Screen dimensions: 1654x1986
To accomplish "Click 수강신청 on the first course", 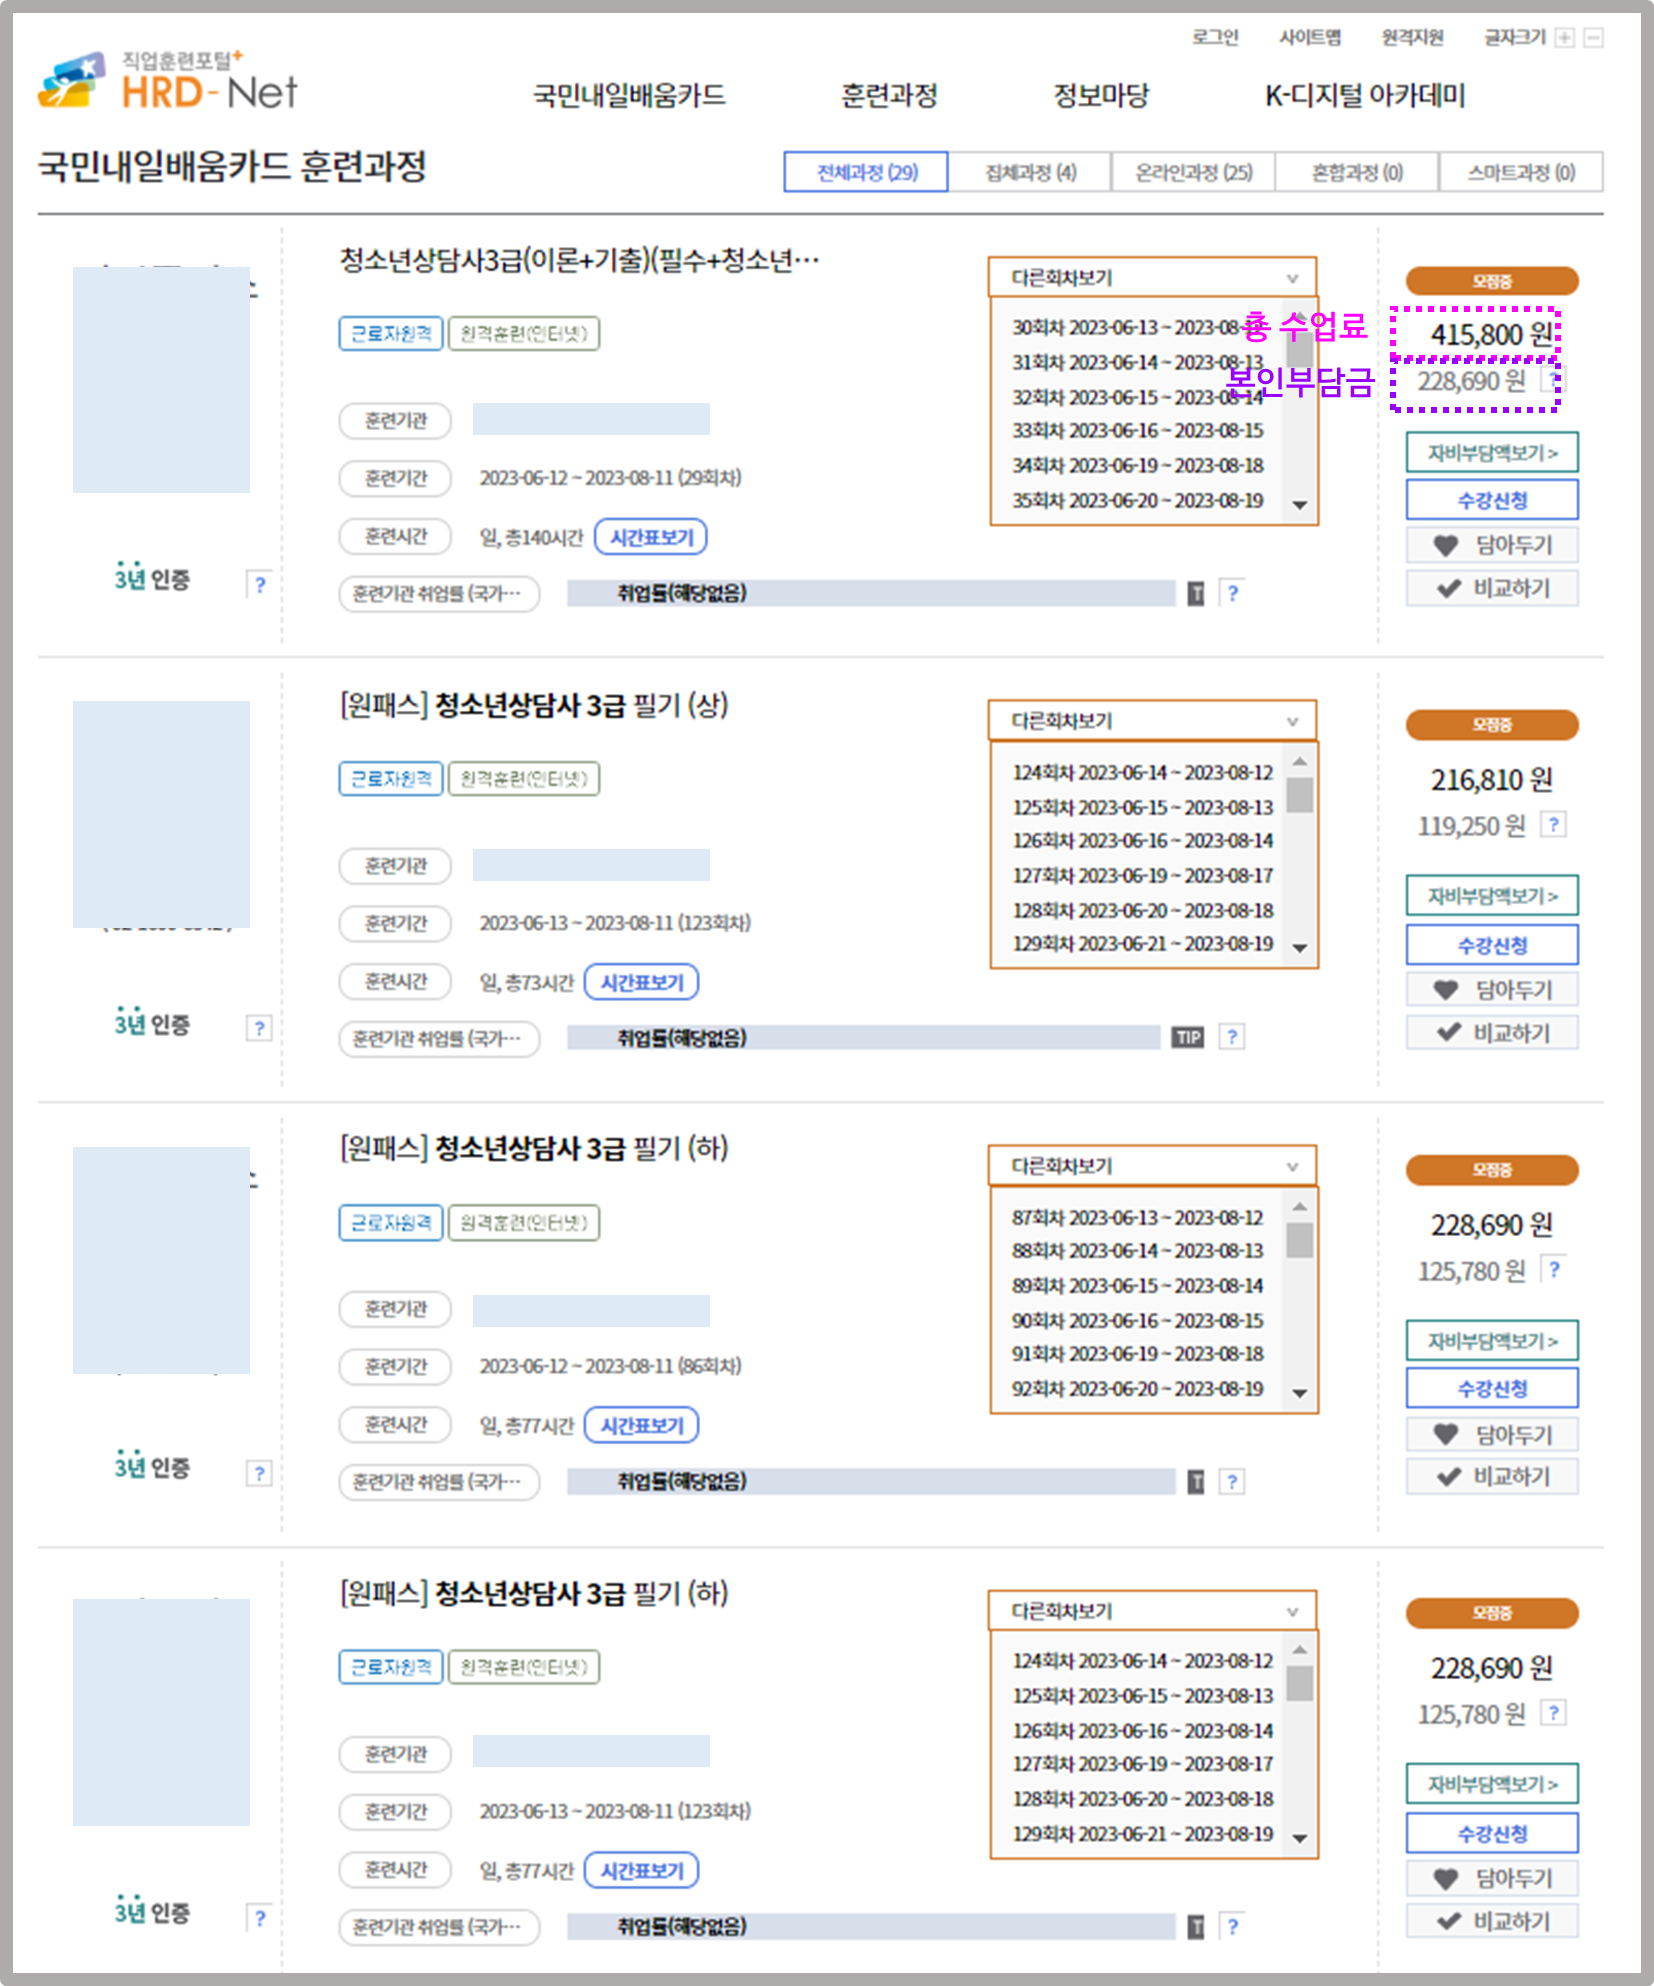I will click(x=1491, y=499).
